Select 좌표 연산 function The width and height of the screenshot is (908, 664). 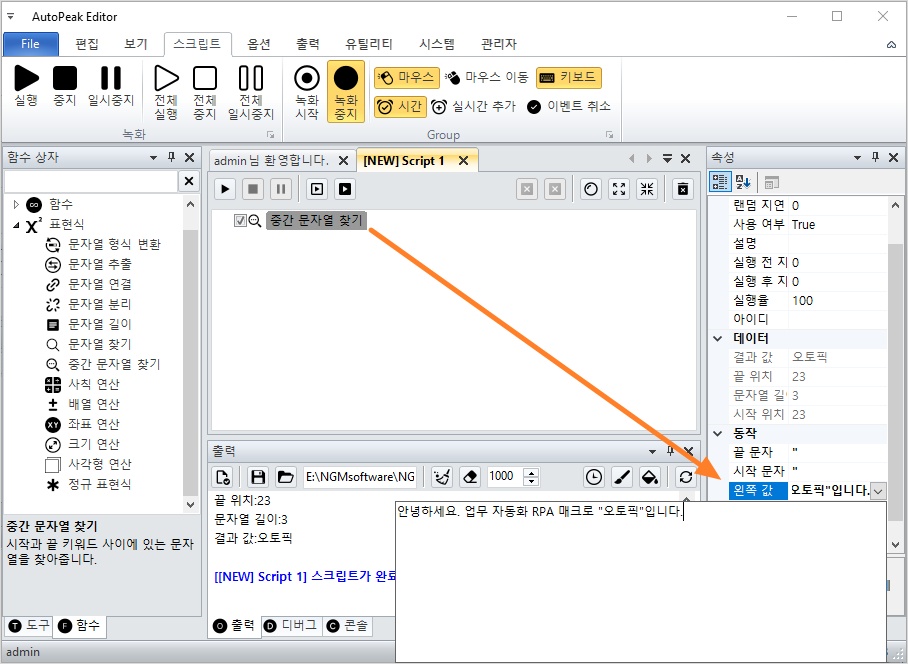tap(93, 424)
